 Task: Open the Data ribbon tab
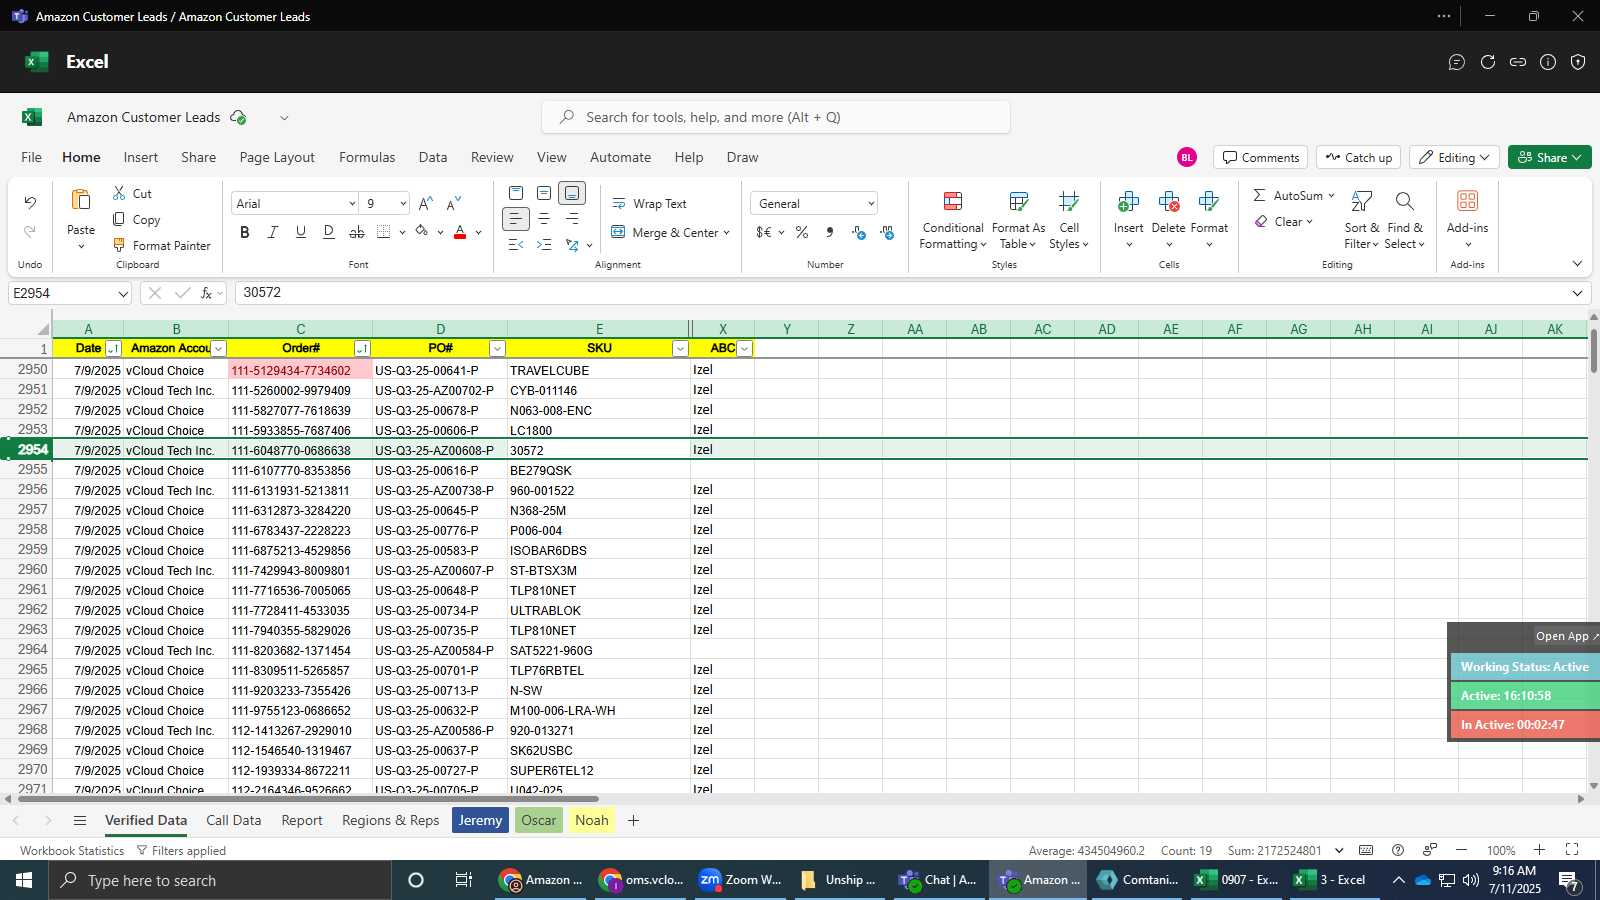[x=433, y=157]
